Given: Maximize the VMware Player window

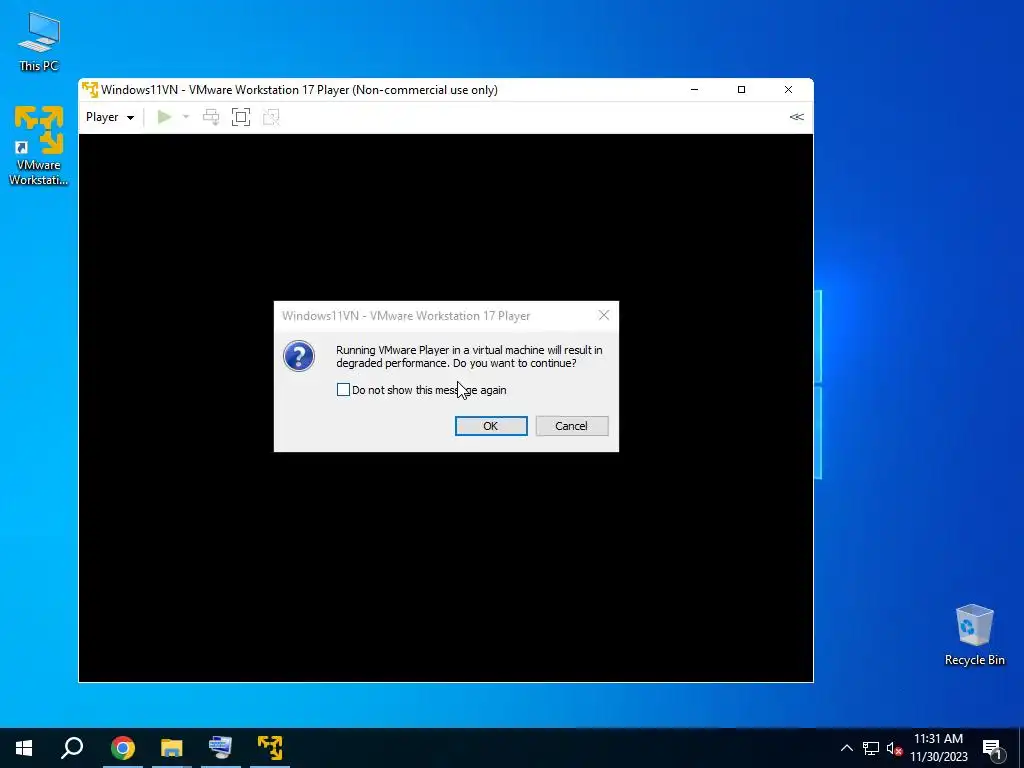Looking at the screenshot, I should coord(741,89).
